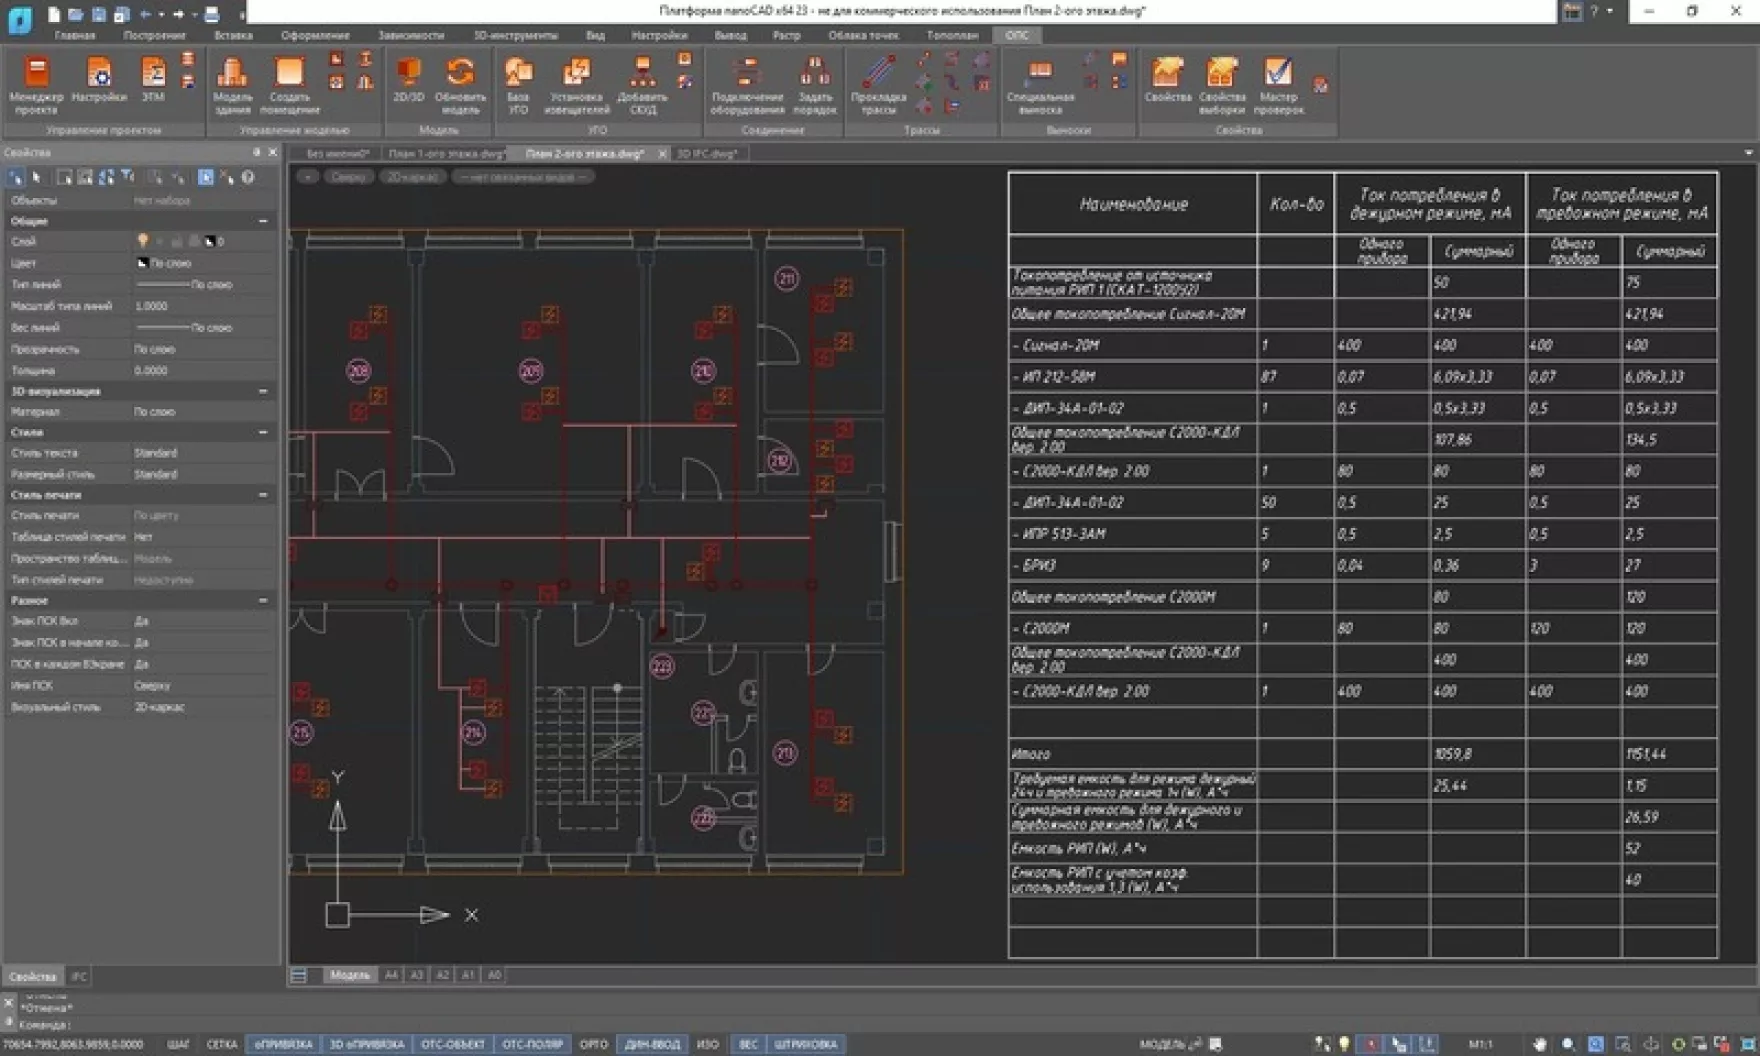Collapse the Общие section in Properties
Image resolution: width=1760 pixels, height=1056 pixels.
click(263, 220)
